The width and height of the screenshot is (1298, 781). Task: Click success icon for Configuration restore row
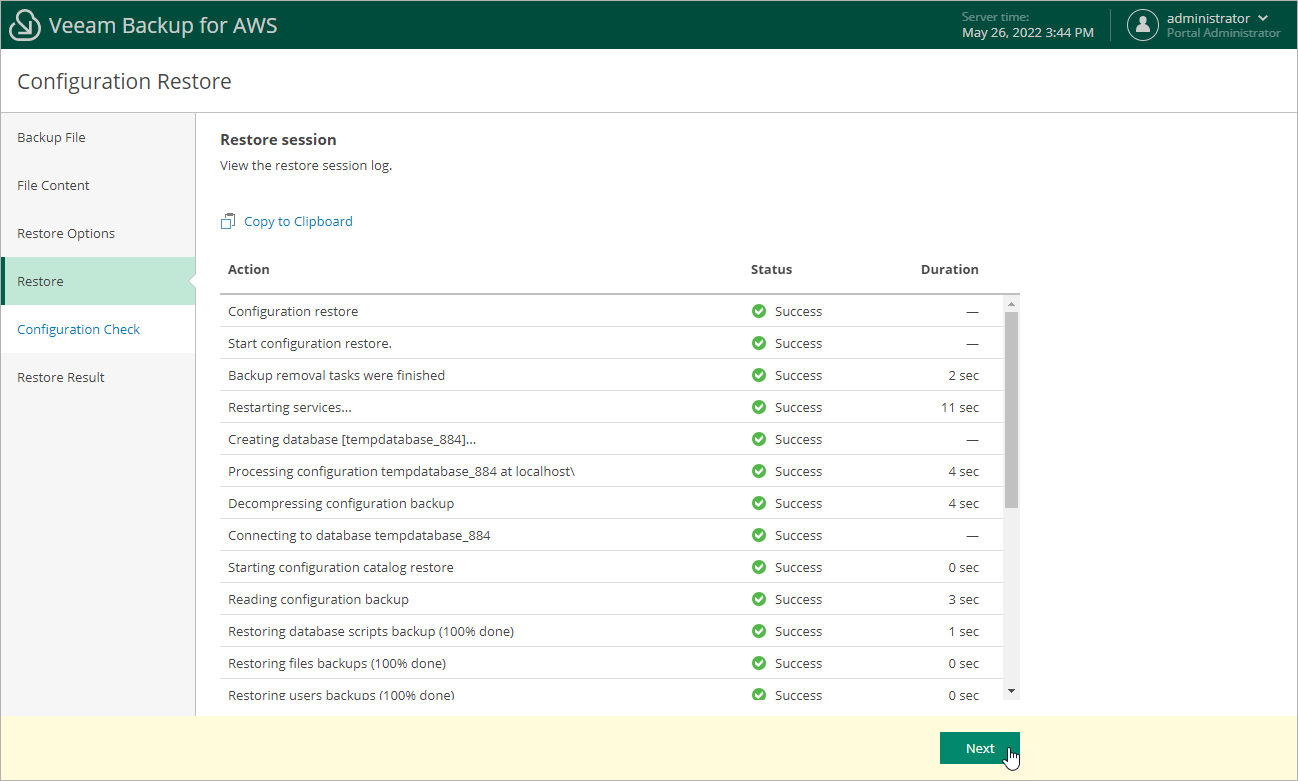[x=759, y=311]
